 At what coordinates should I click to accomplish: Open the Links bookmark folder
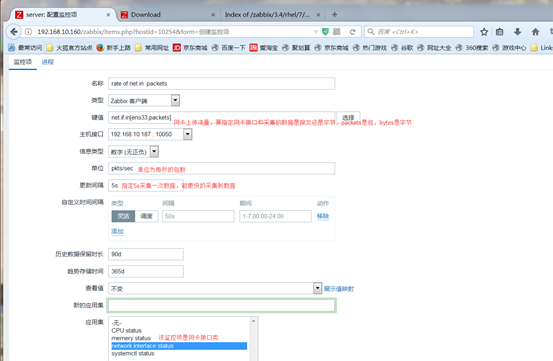click(542, 47)
